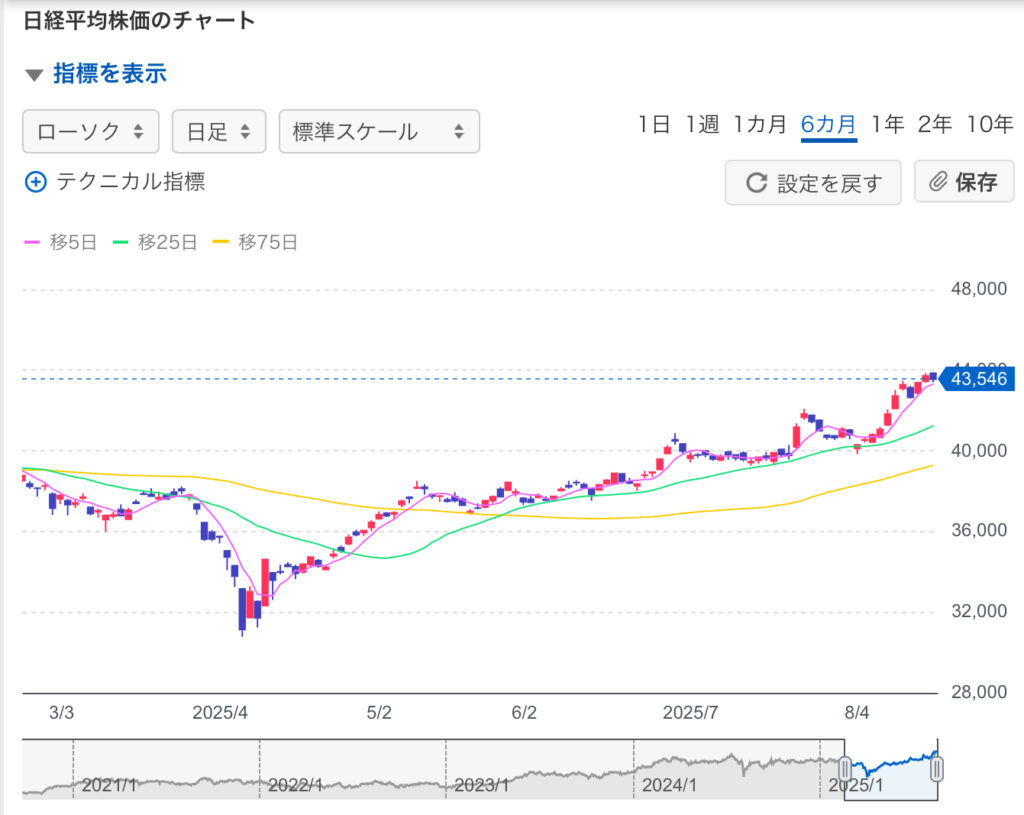
Task: Click the 2023/1 marker in range navigator
Action: (481, 784)
